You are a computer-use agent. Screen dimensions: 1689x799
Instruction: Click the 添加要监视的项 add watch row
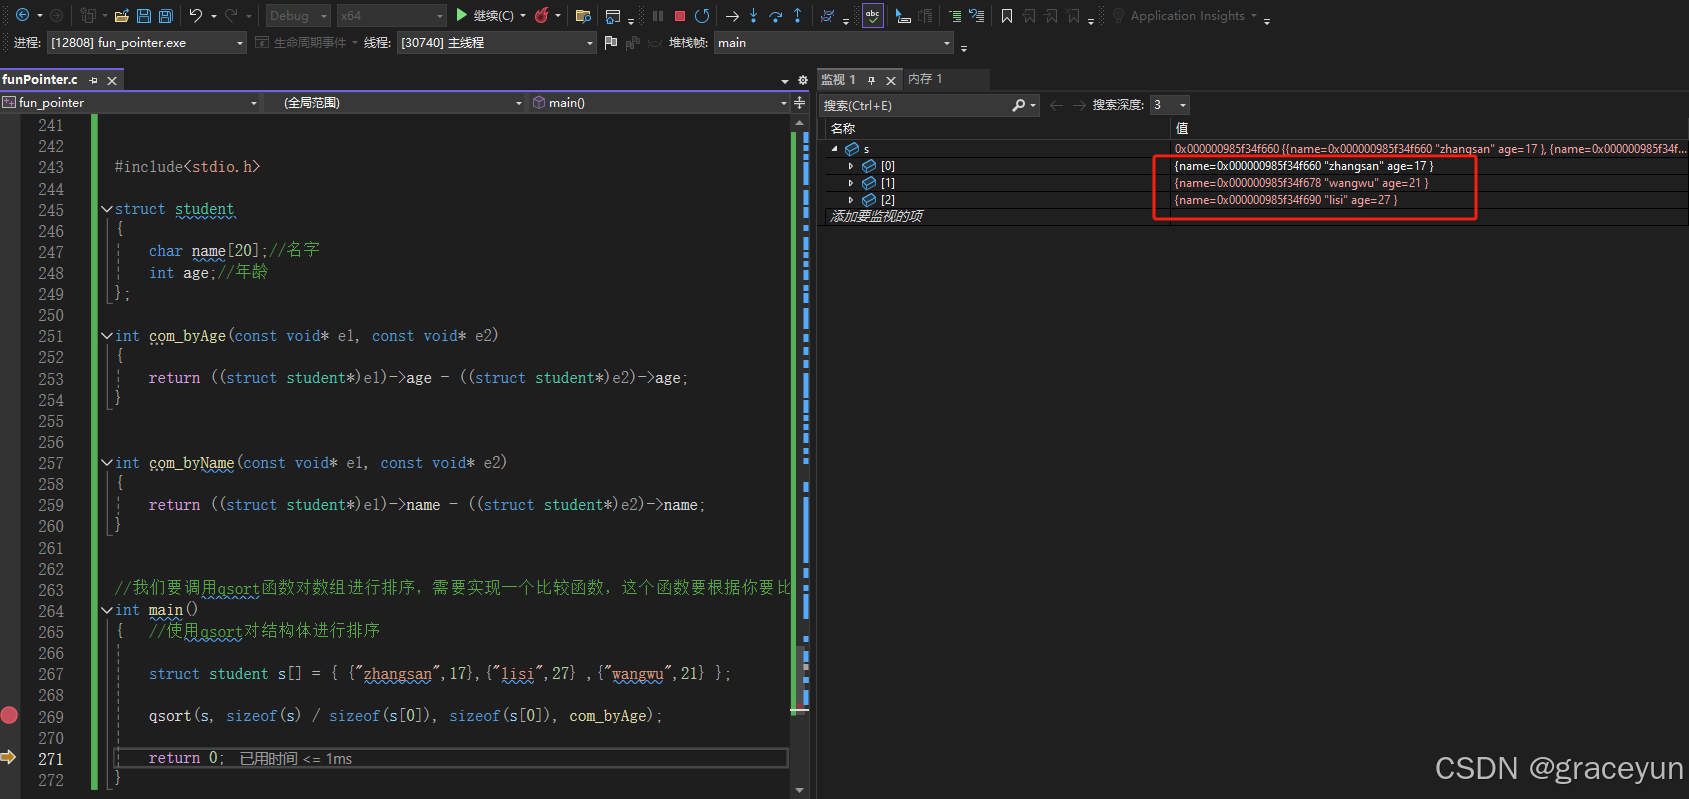877,216
